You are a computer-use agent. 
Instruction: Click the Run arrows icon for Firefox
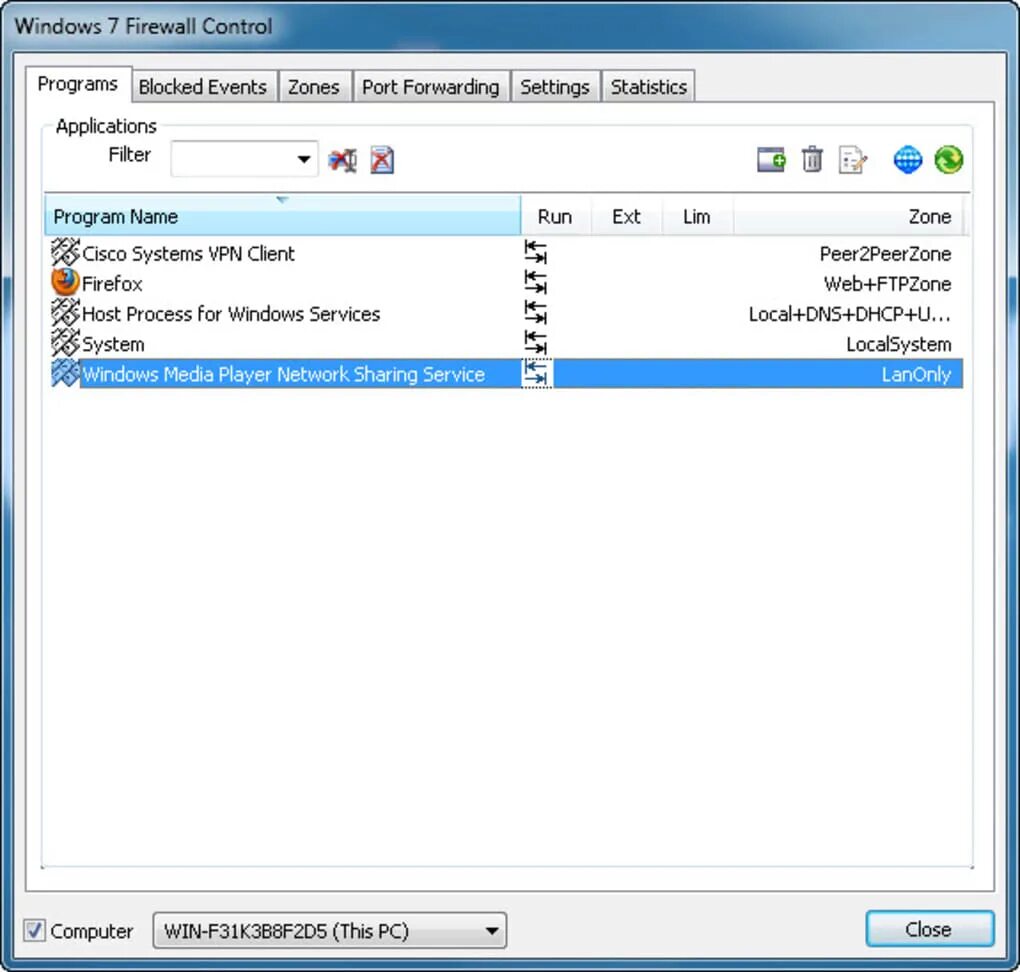536,283
